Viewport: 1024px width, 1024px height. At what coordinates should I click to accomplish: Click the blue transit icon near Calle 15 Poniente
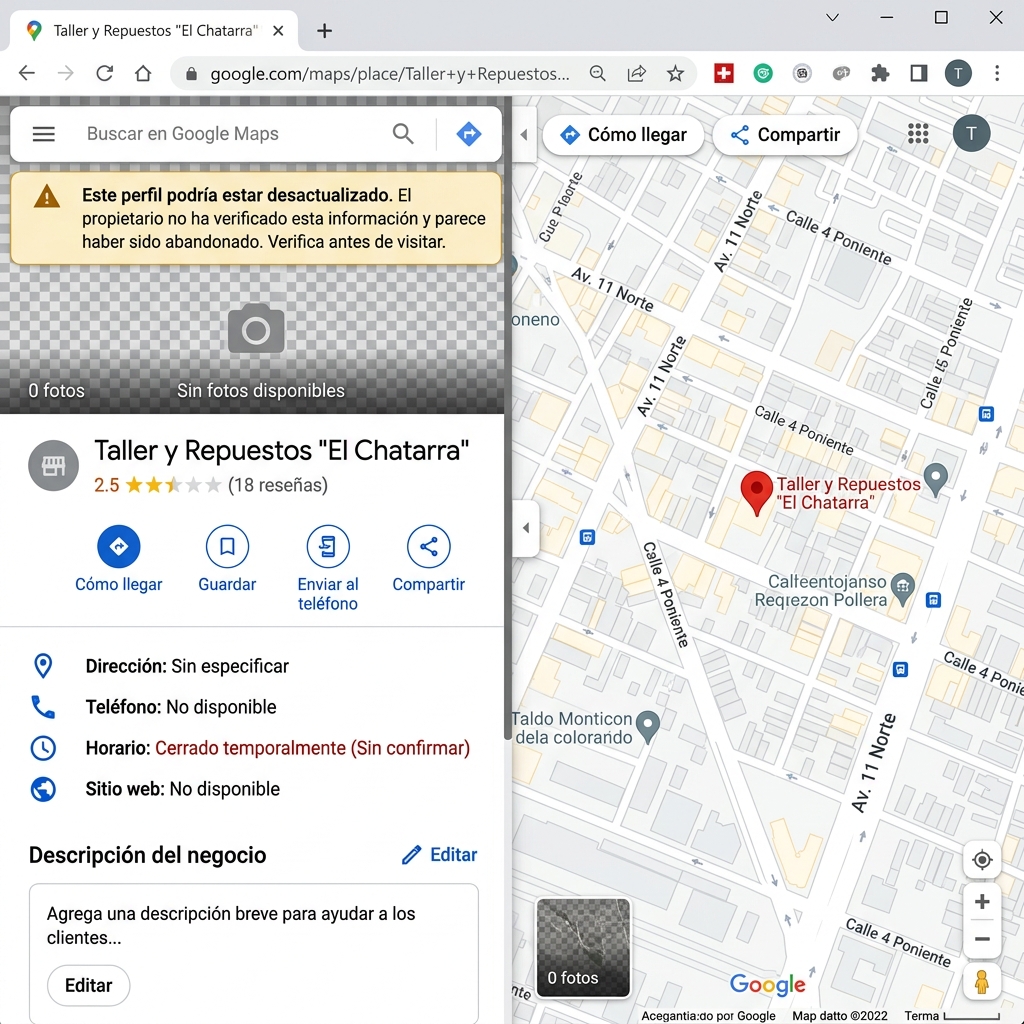coord(986,413)
